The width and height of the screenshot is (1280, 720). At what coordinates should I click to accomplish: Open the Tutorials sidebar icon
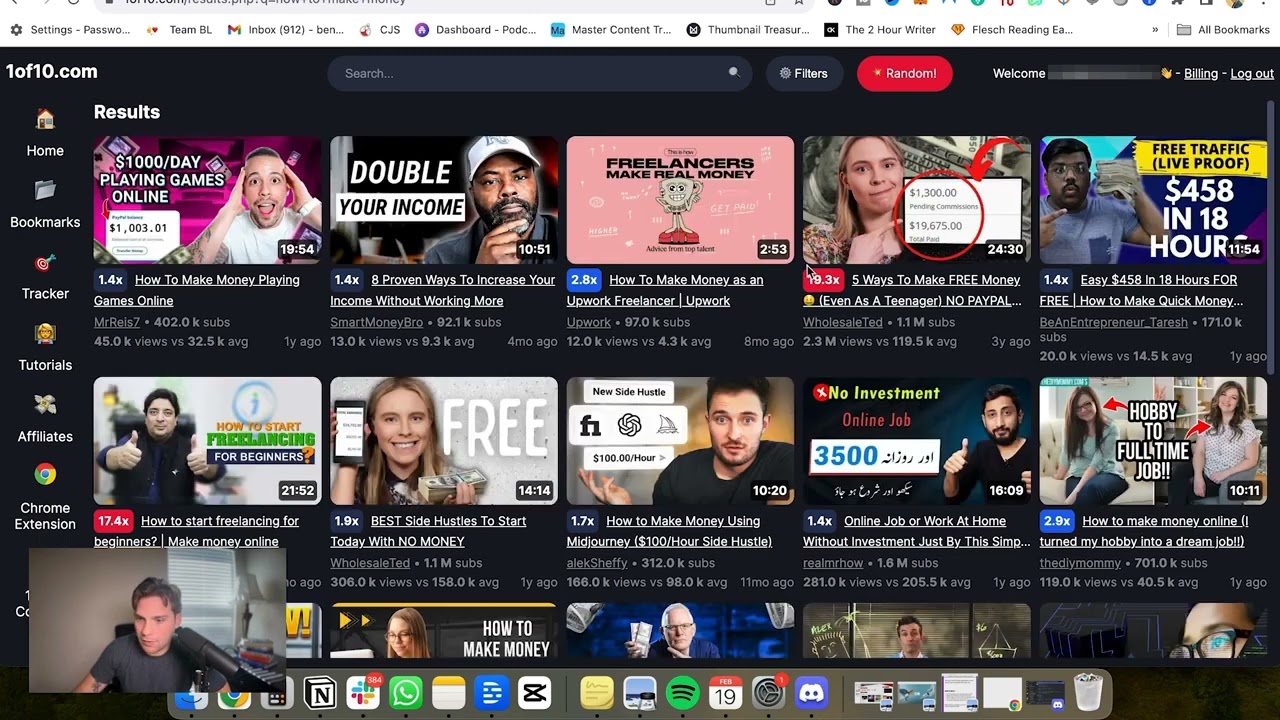point(45,334)
